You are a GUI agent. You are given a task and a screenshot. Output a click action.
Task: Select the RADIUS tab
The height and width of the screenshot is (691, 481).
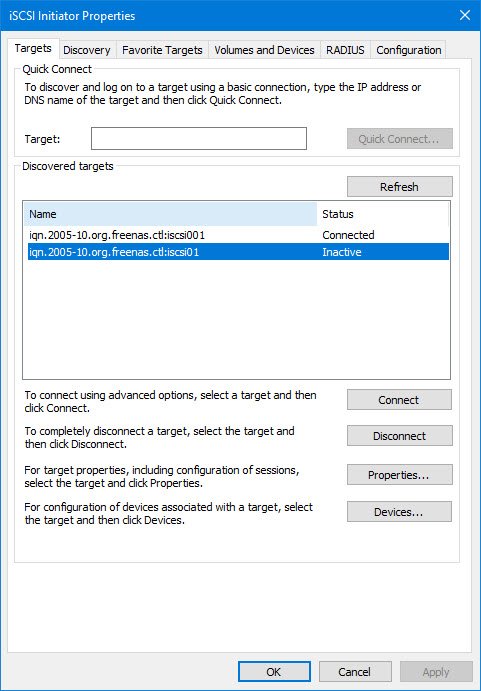tap(345, 50)
